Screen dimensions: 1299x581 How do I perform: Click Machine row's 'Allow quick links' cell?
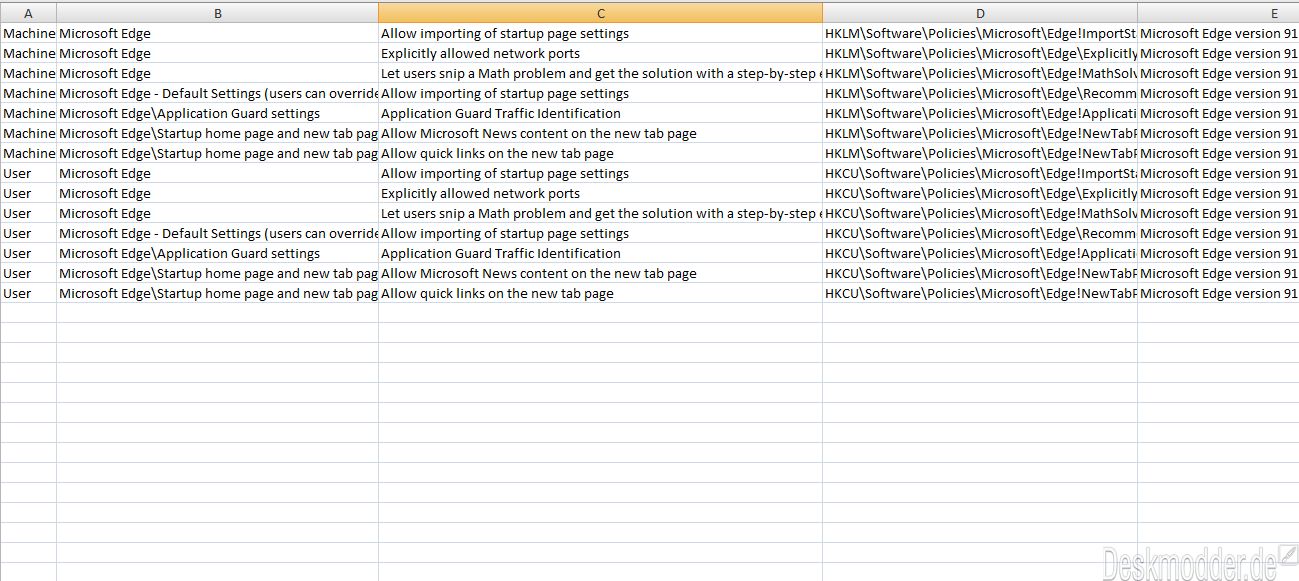pyautogui.click(x=600, y=153)
